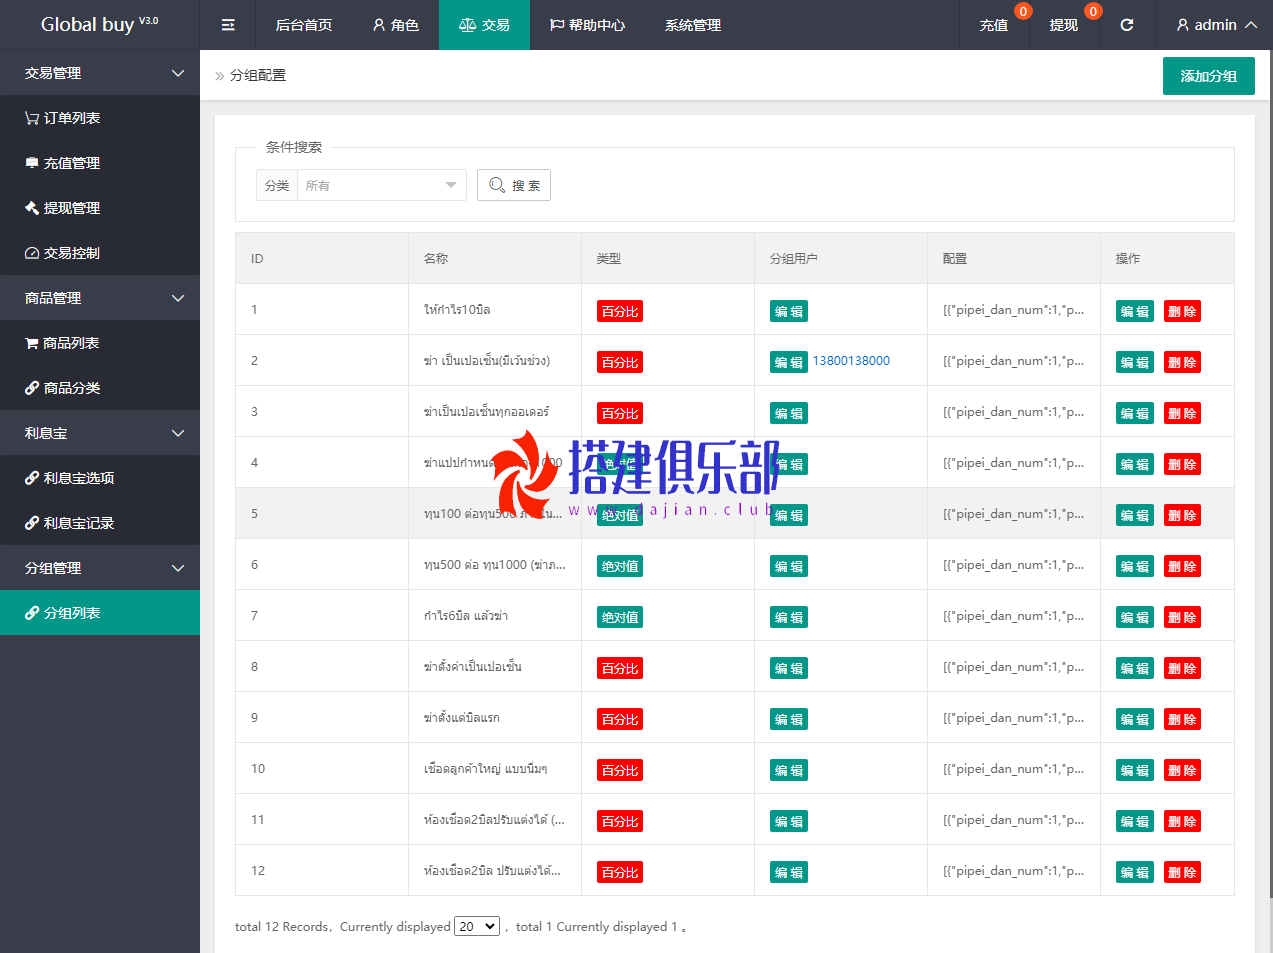The height and width of the screenshot is (953, 1273).
Task: Open 充值管理 in sidebar
Action: tap(100, 163)
